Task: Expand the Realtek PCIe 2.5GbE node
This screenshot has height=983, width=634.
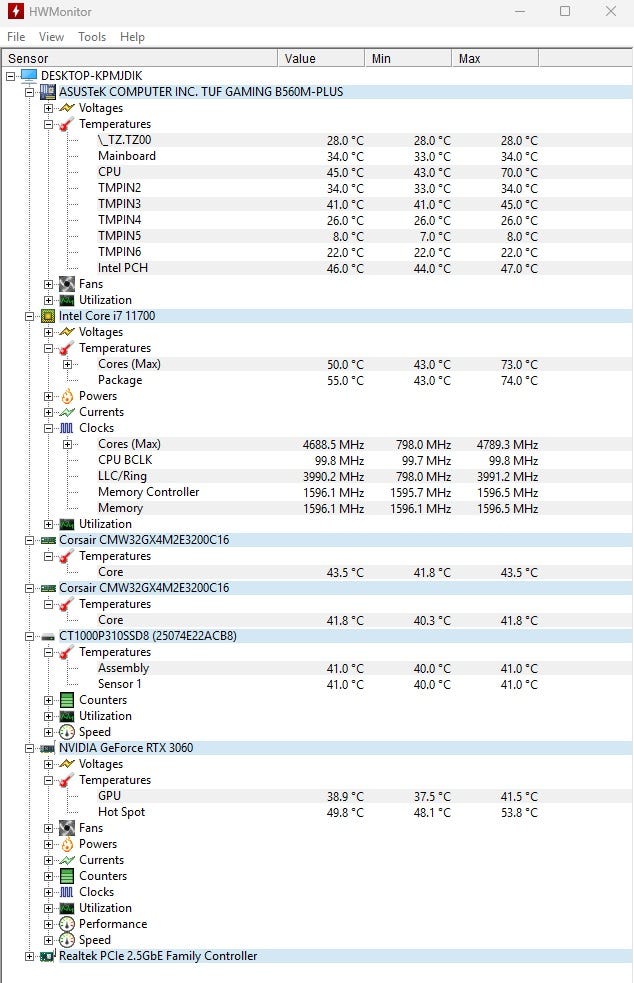Action: coord(29,956)
